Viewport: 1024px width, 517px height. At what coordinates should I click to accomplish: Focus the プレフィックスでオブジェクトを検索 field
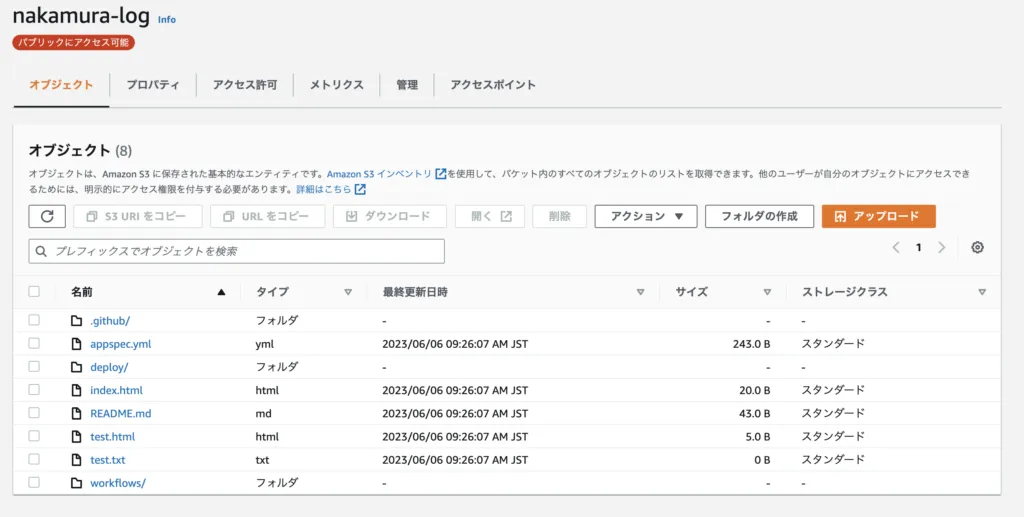236,251
